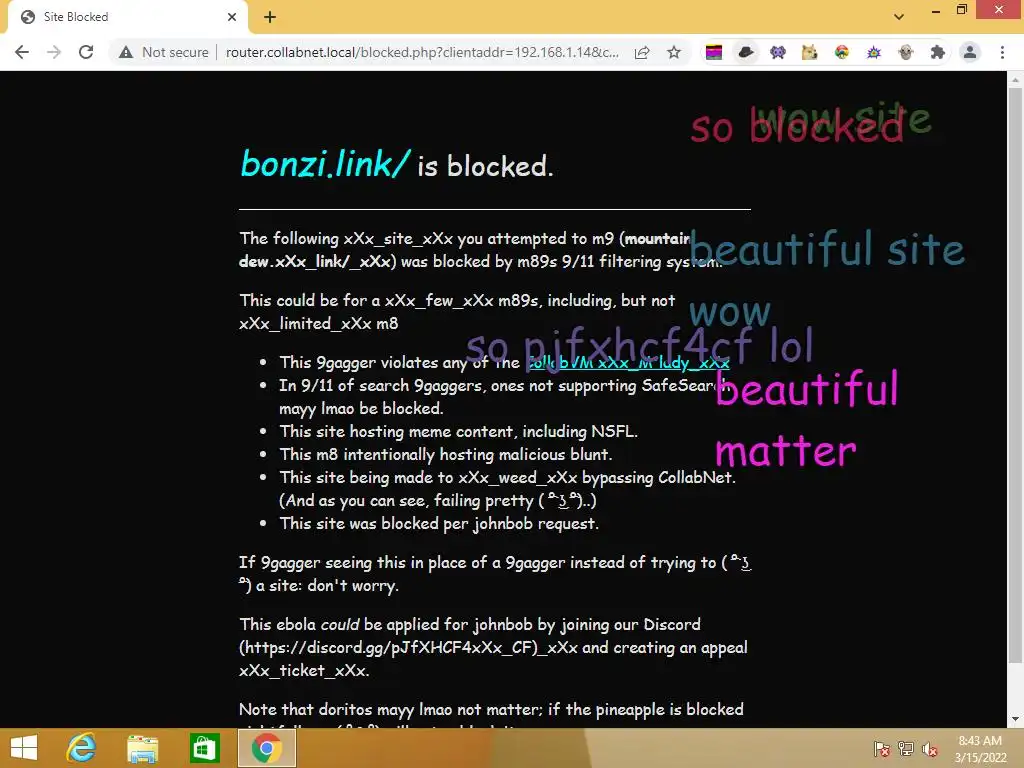This screenshot has height=768, width=1024.
Task: Click the text 'This site hosting meme content, including NSFL.'
Action: point(458,431)
